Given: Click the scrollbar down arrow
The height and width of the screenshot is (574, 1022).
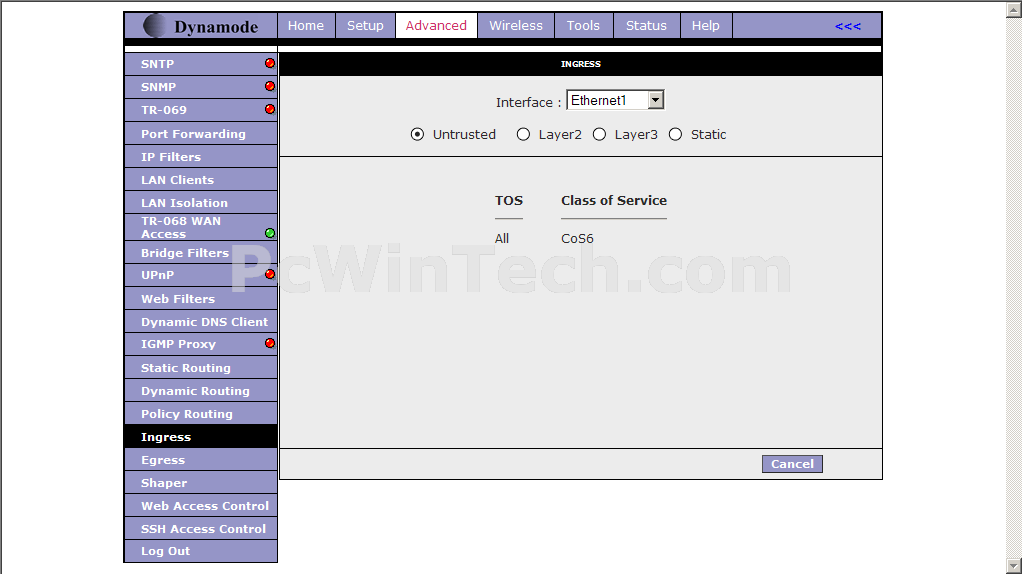Looking at the screenshot, I should 1014,566.
